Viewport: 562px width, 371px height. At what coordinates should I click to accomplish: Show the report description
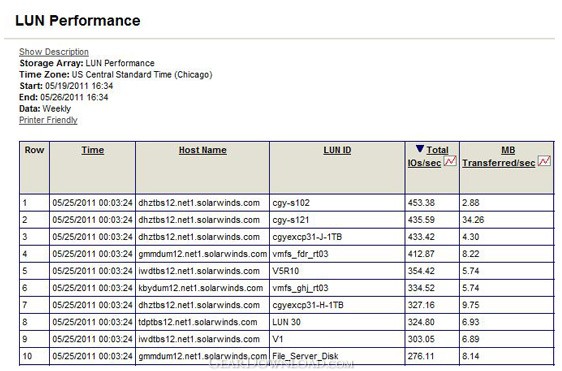point(54,52)
